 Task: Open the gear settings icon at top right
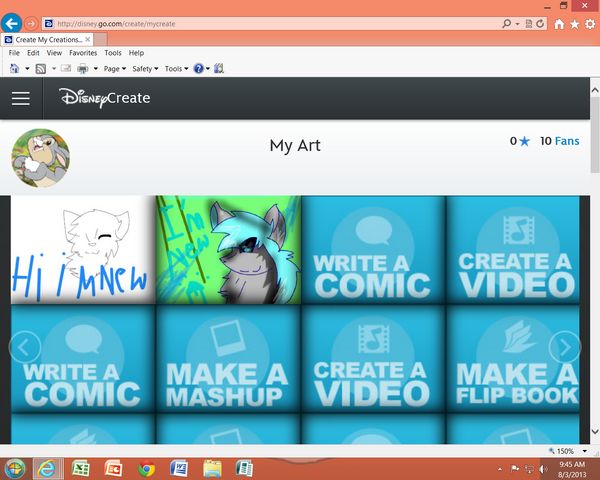pyautogui.click(x=590, y=24)
